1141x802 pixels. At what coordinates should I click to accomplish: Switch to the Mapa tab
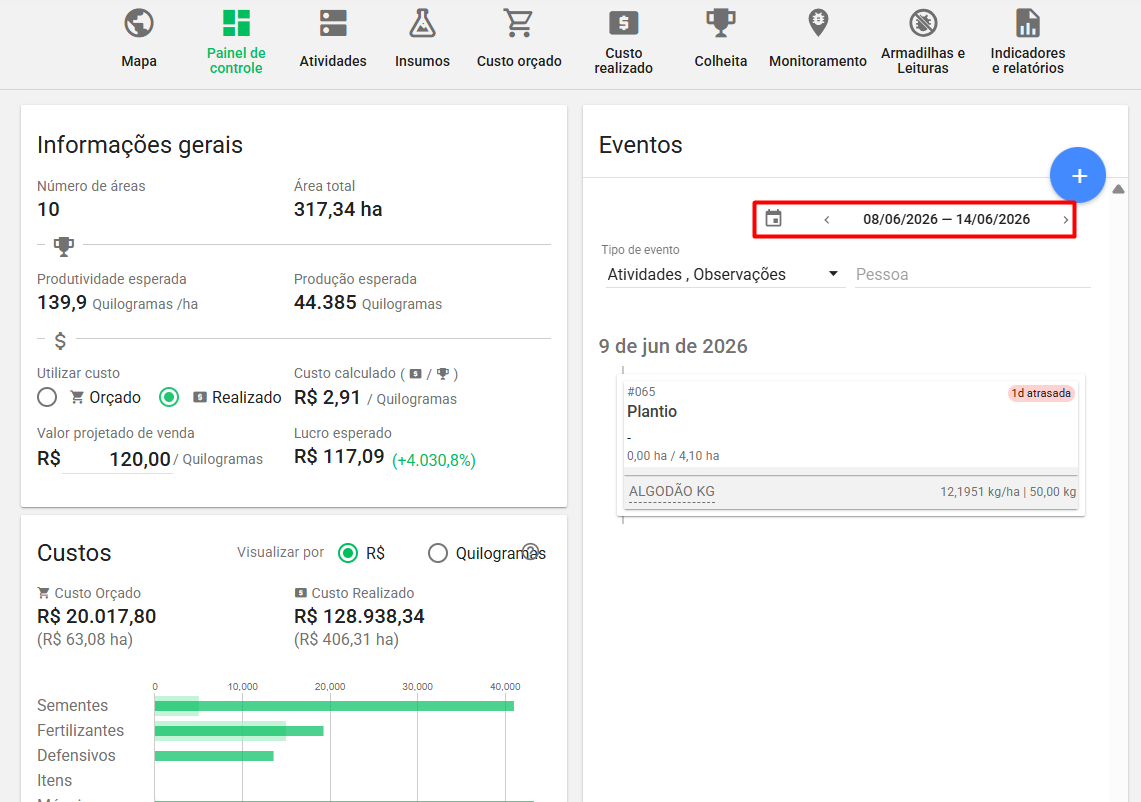(139, 61)
